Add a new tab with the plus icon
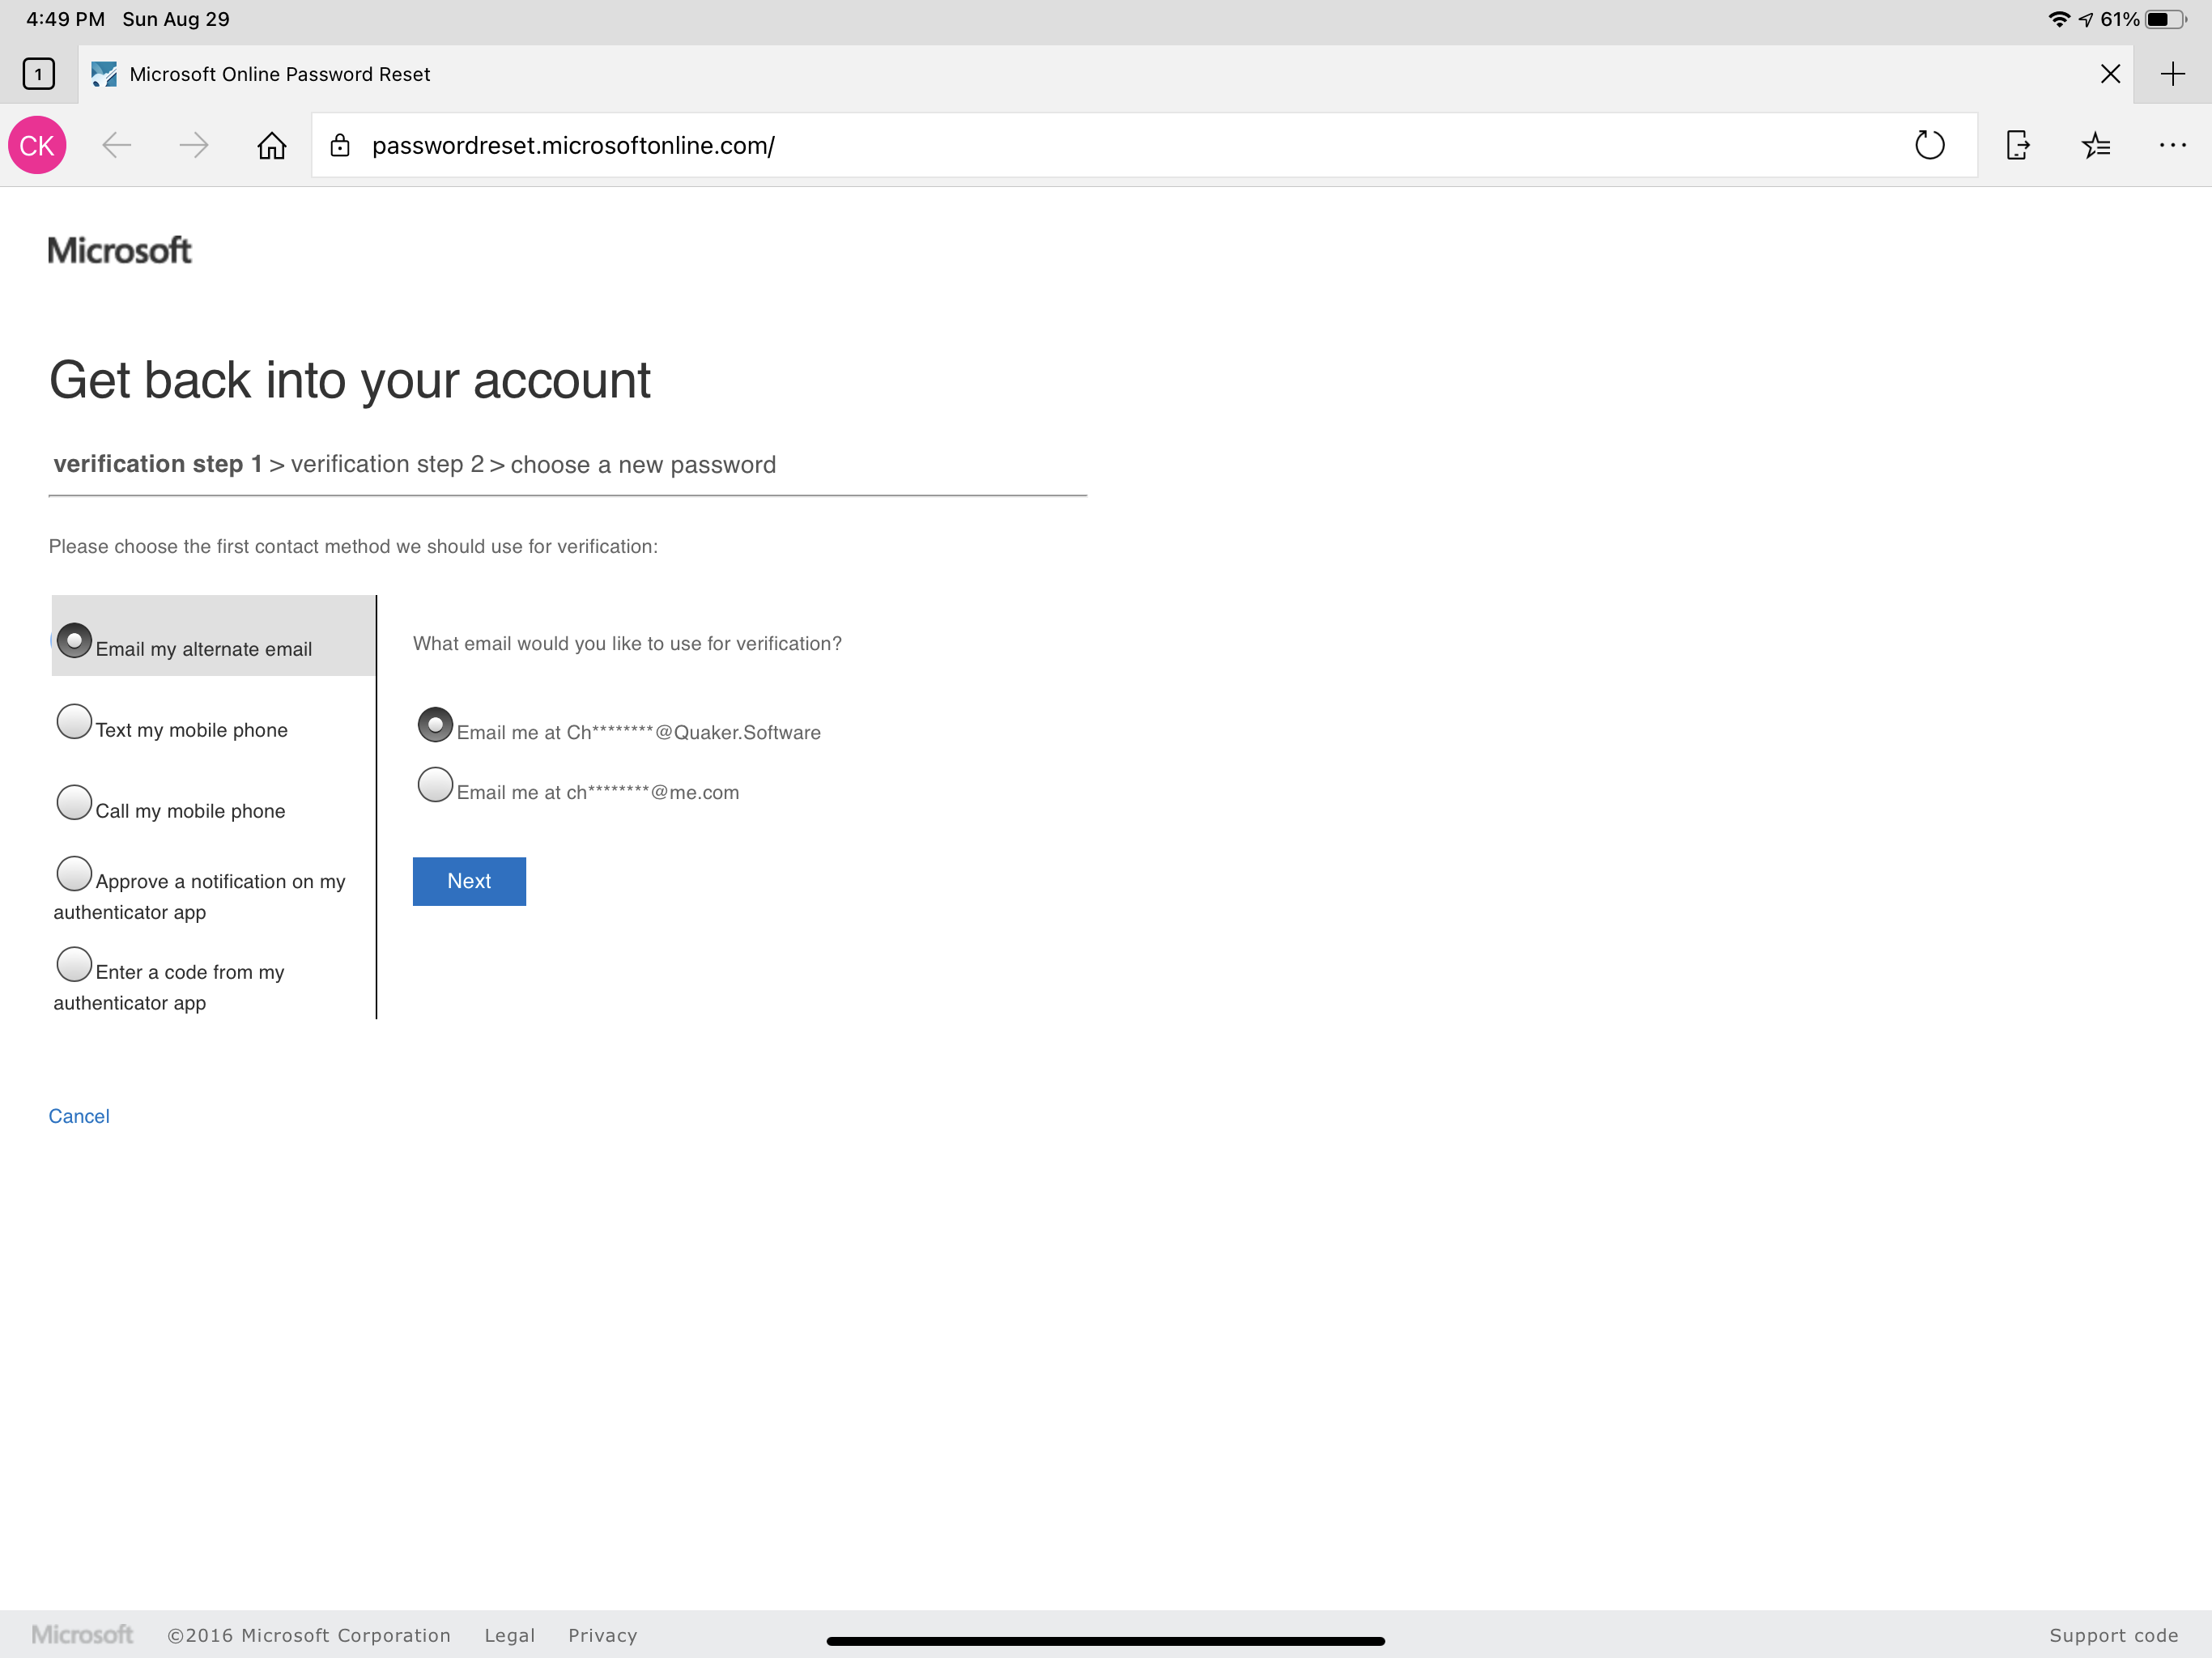The width and height of the screenshot is (2212, 1658). coord(2172,74)
